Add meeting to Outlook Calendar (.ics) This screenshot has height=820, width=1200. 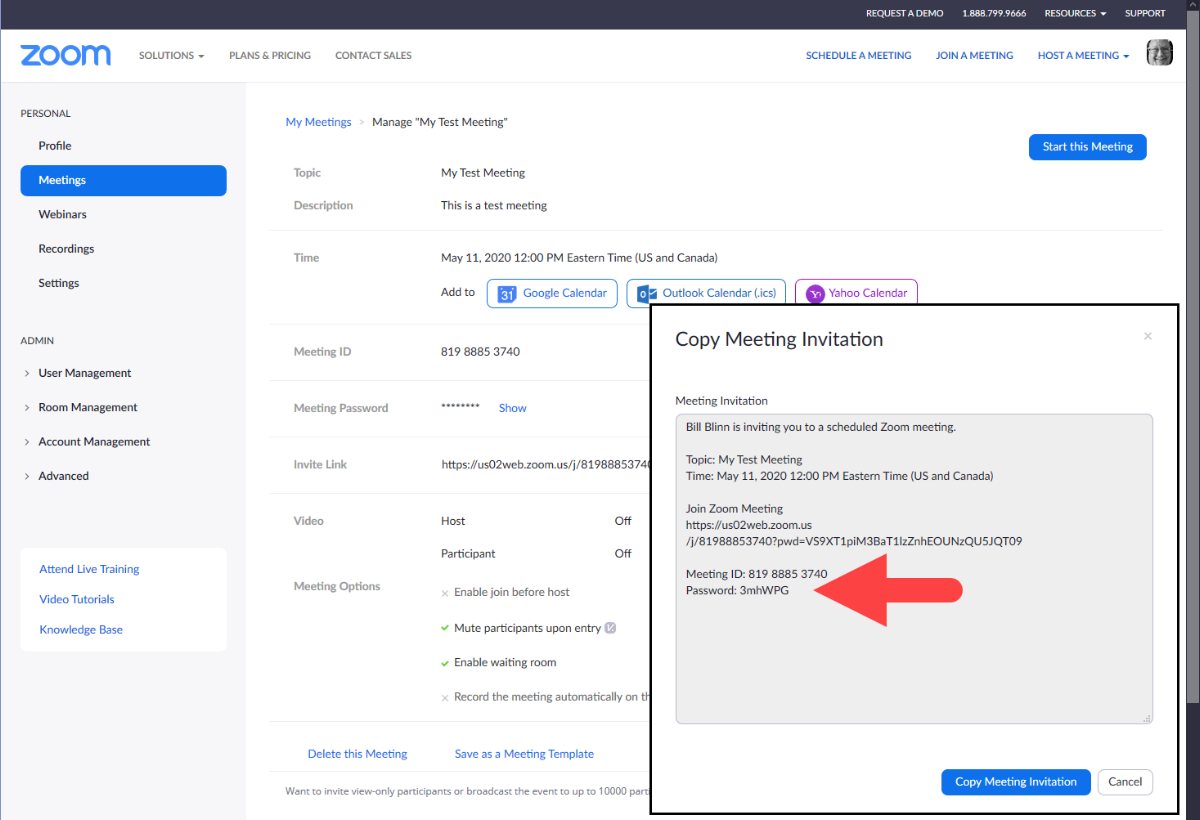point(706,293)
